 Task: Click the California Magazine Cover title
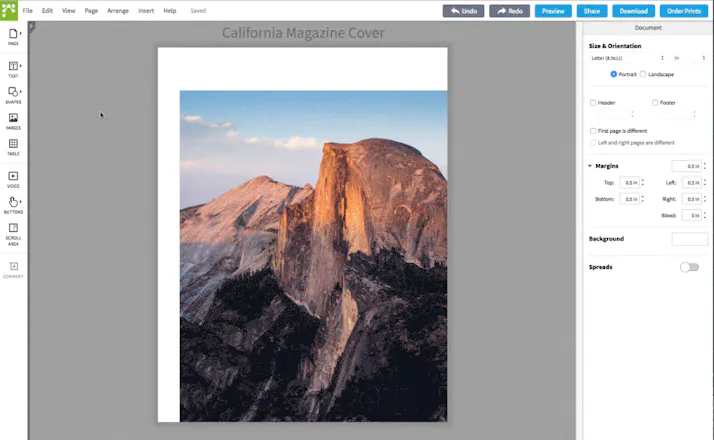click(x=303, y=33)
